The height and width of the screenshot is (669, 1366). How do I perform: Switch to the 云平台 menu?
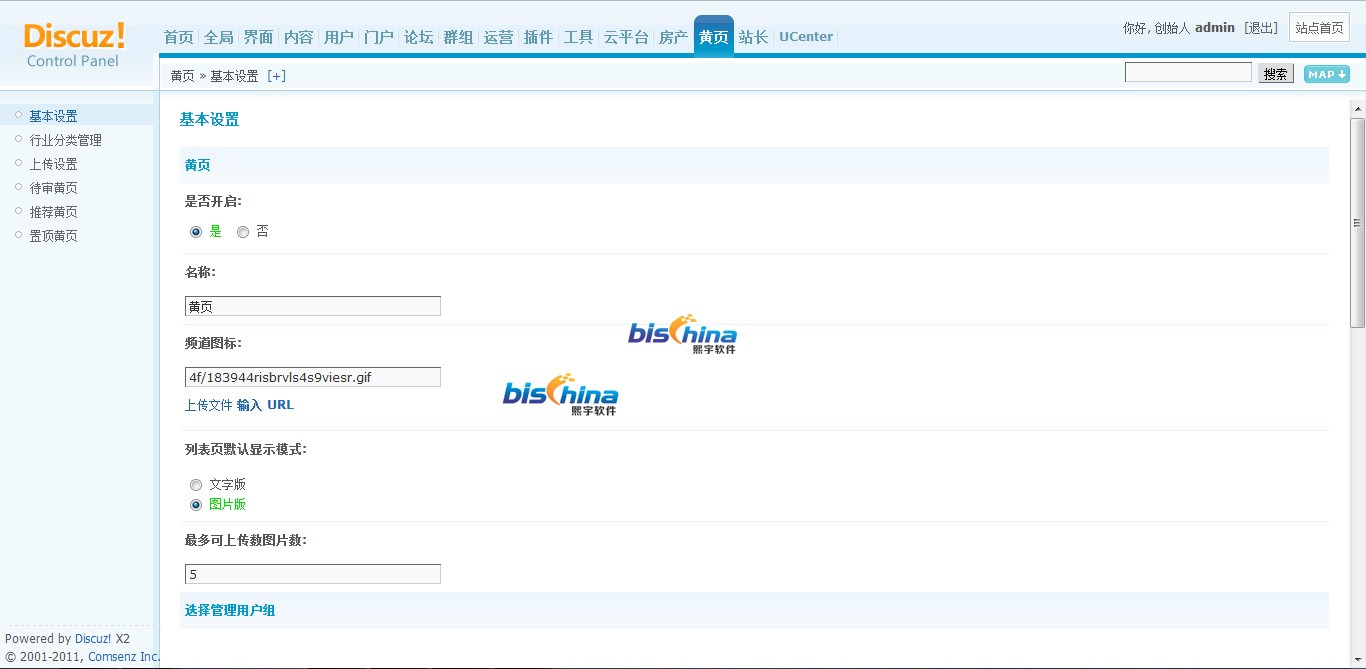pos(627,37)
